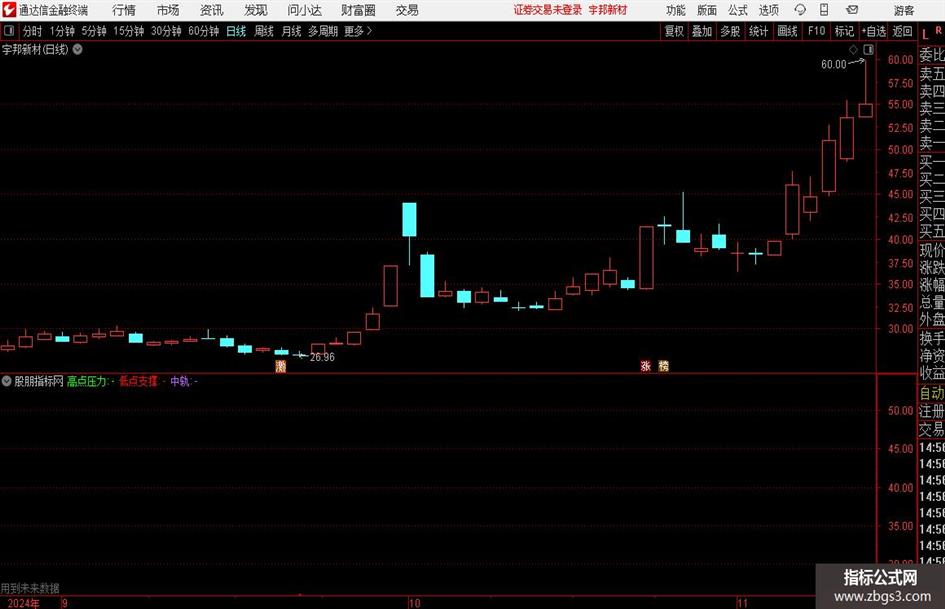The width and height of the screenshot is (945, 609).
Task: Click the 通达信 red logo icon
Action: click(9, 10)
